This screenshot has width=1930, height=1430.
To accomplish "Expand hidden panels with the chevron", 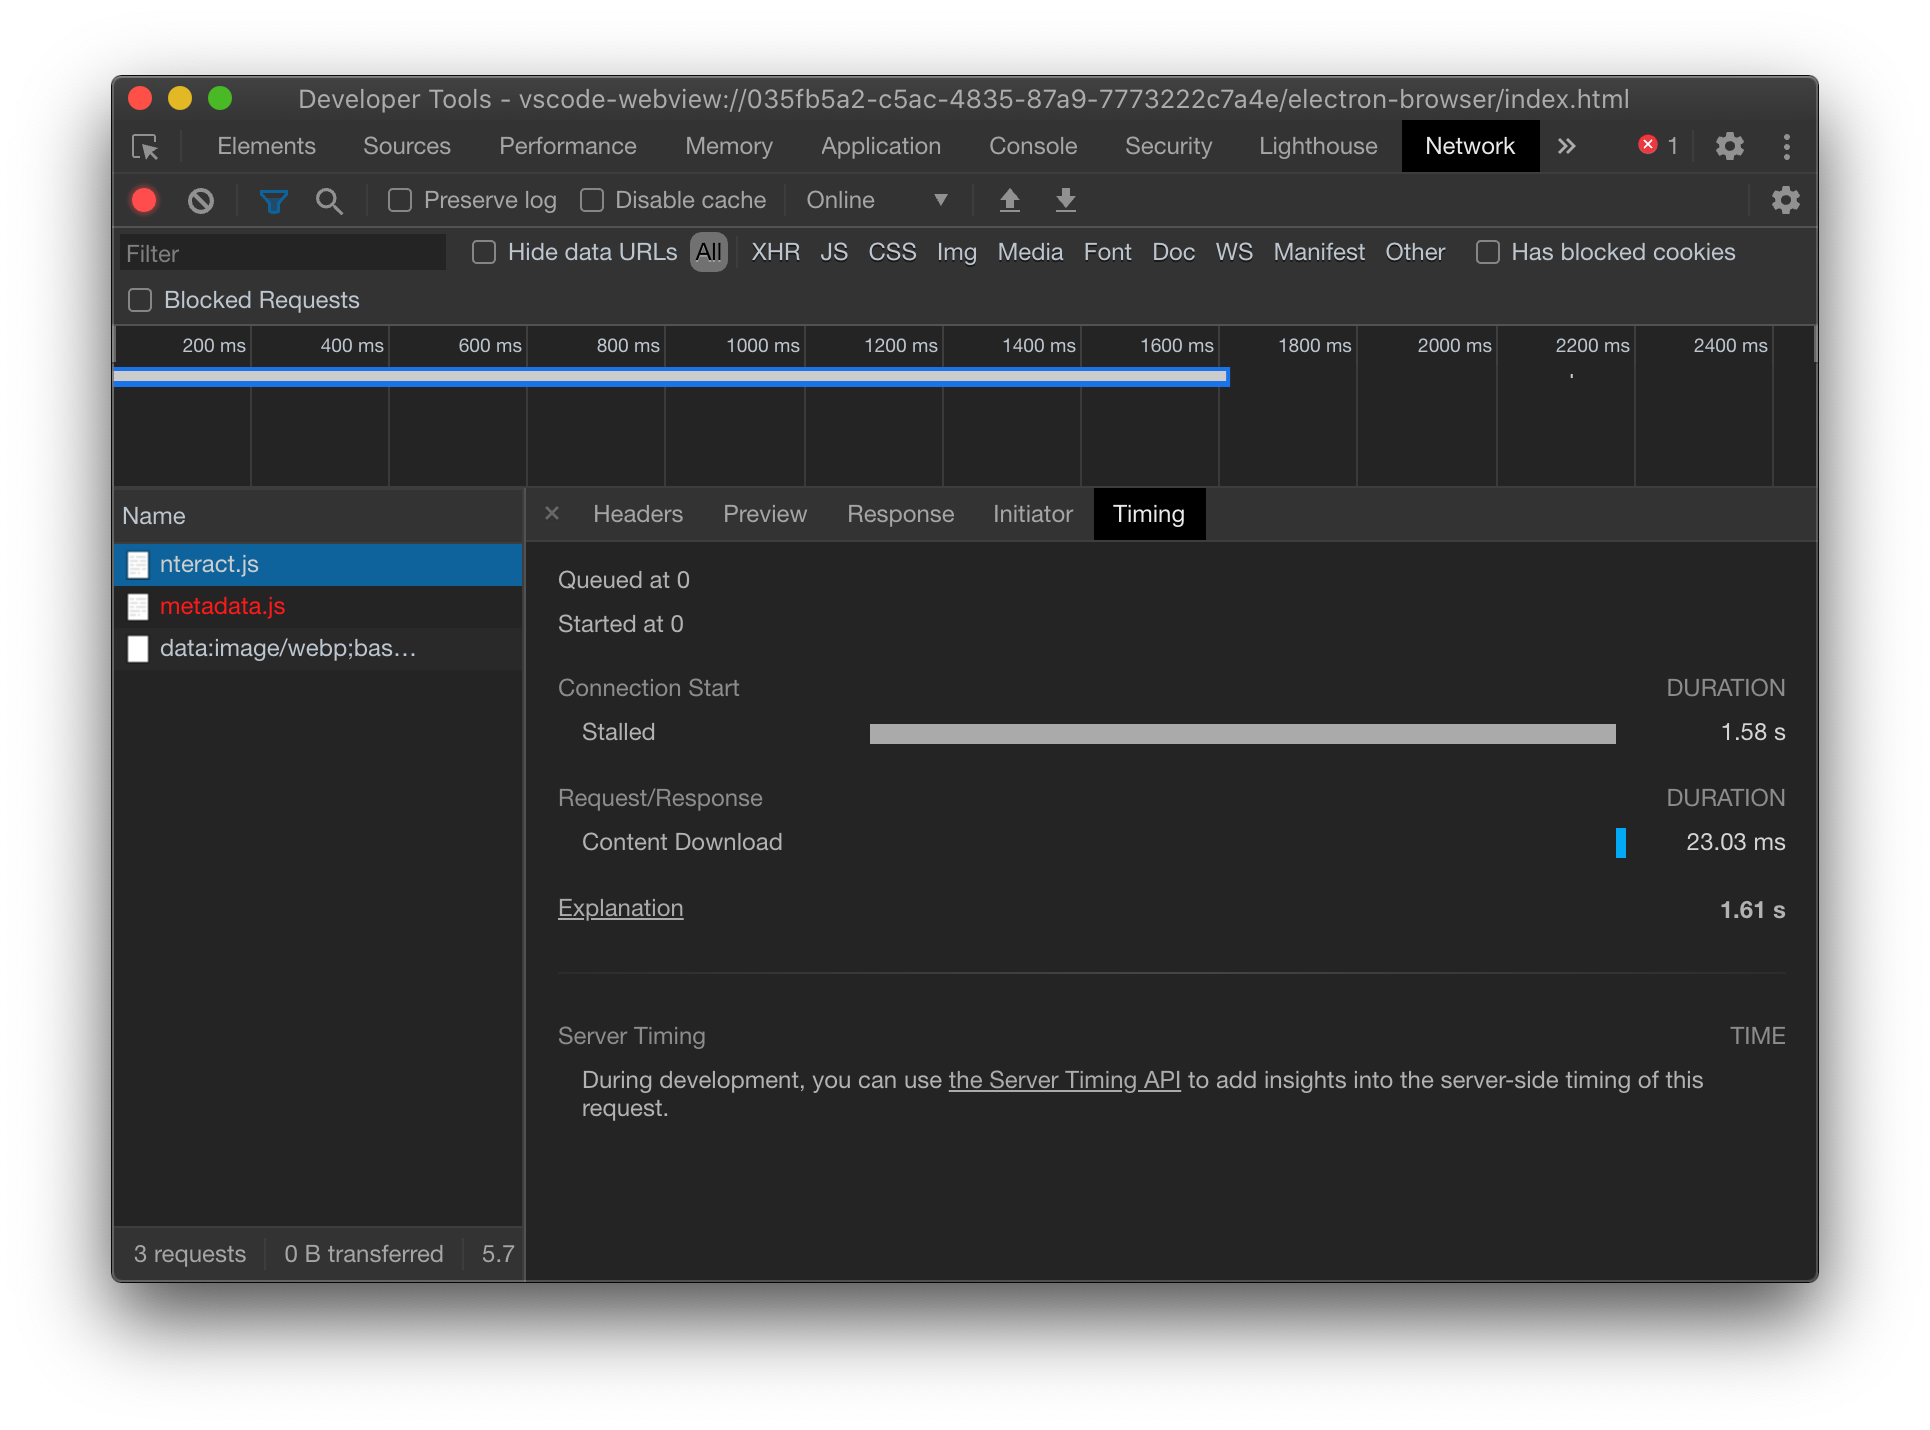I will (x=1566, y=145).
